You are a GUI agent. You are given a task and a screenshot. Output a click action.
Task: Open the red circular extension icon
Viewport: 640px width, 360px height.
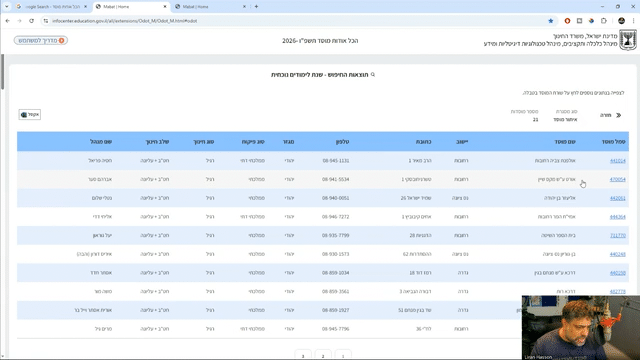point(567,21)
